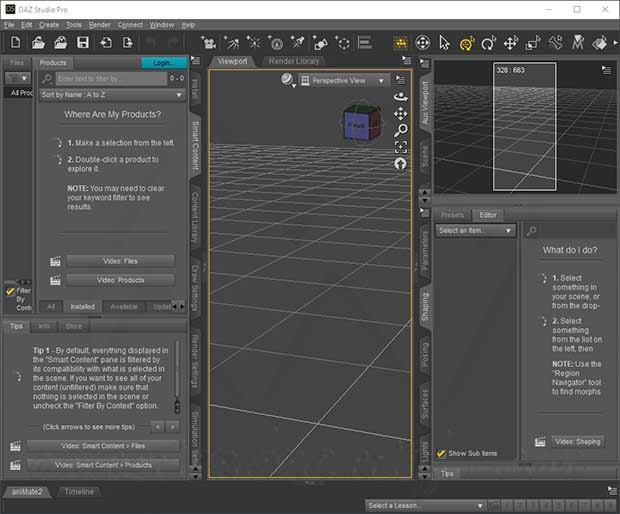Click the Login button
Image resolution: width=620 pixels, height=514 pixels.
[163, 62]
